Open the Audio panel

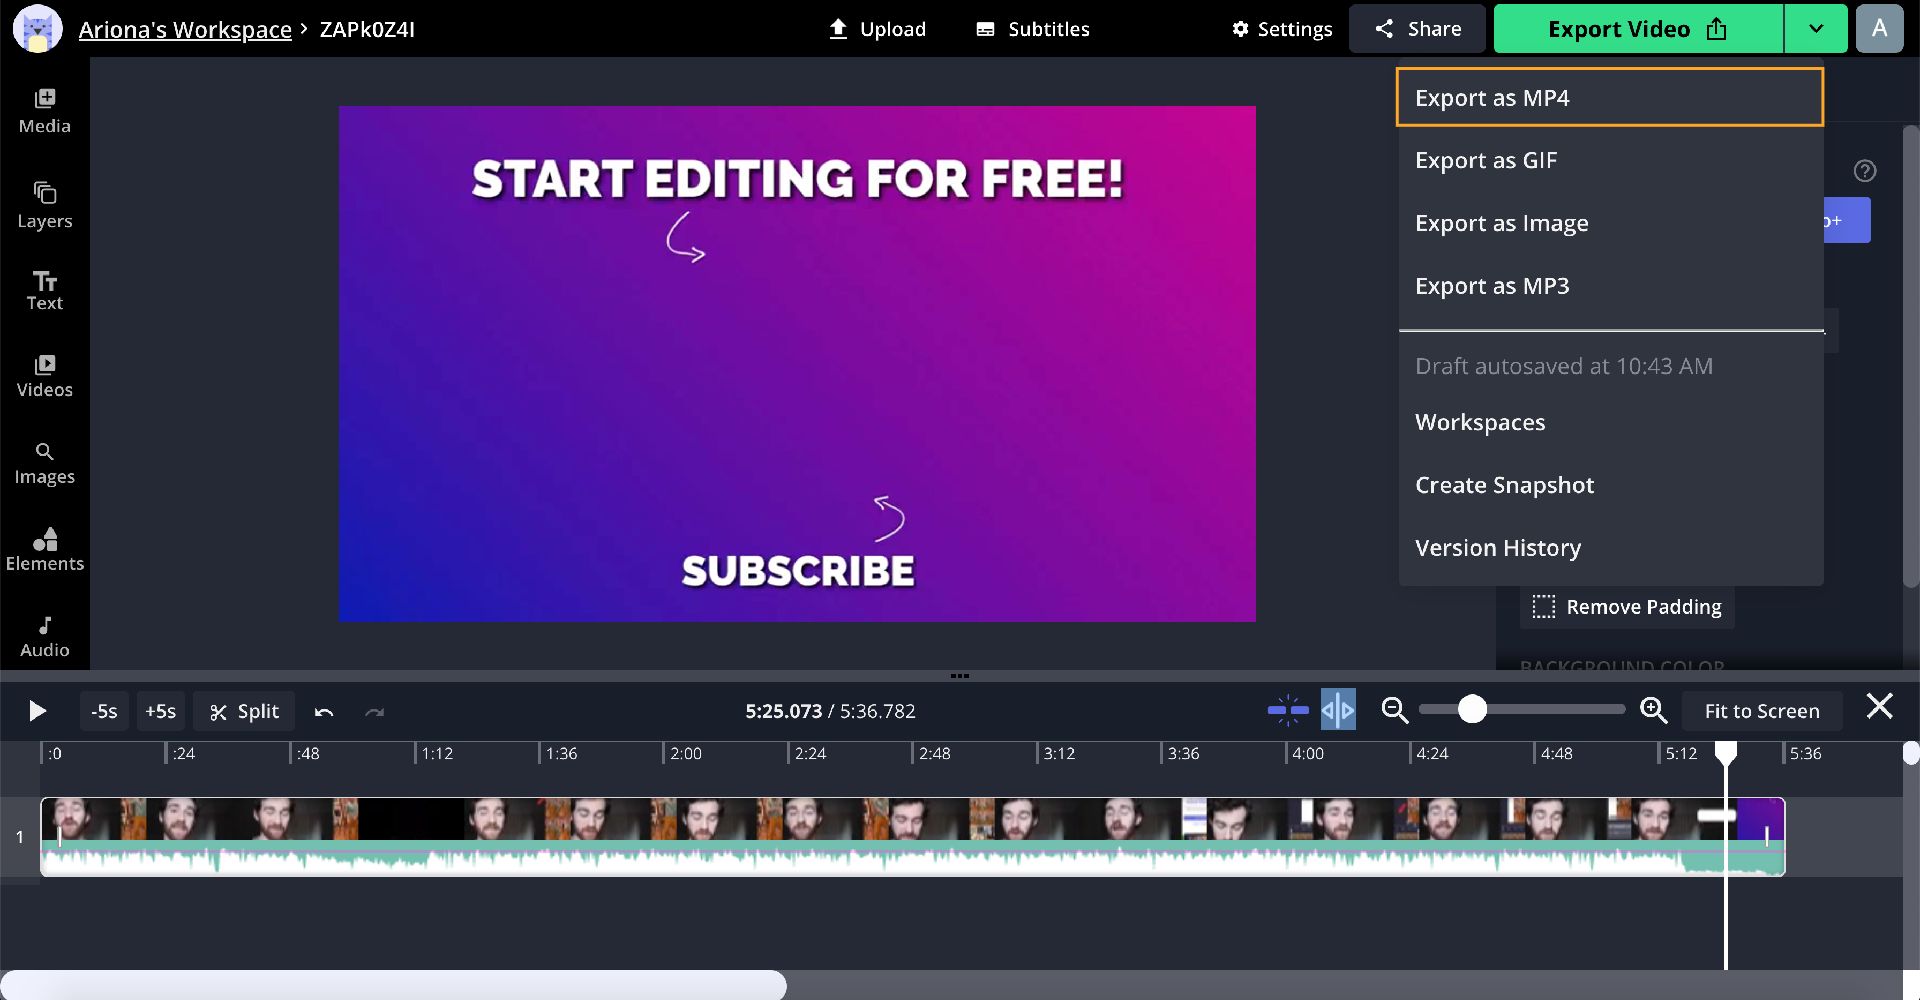click(x=45, y=636)
